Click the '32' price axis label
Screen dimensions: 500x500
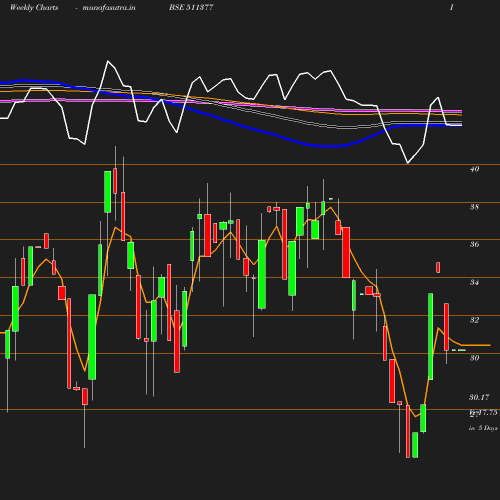pyautogui.click(x=474, y=320)
